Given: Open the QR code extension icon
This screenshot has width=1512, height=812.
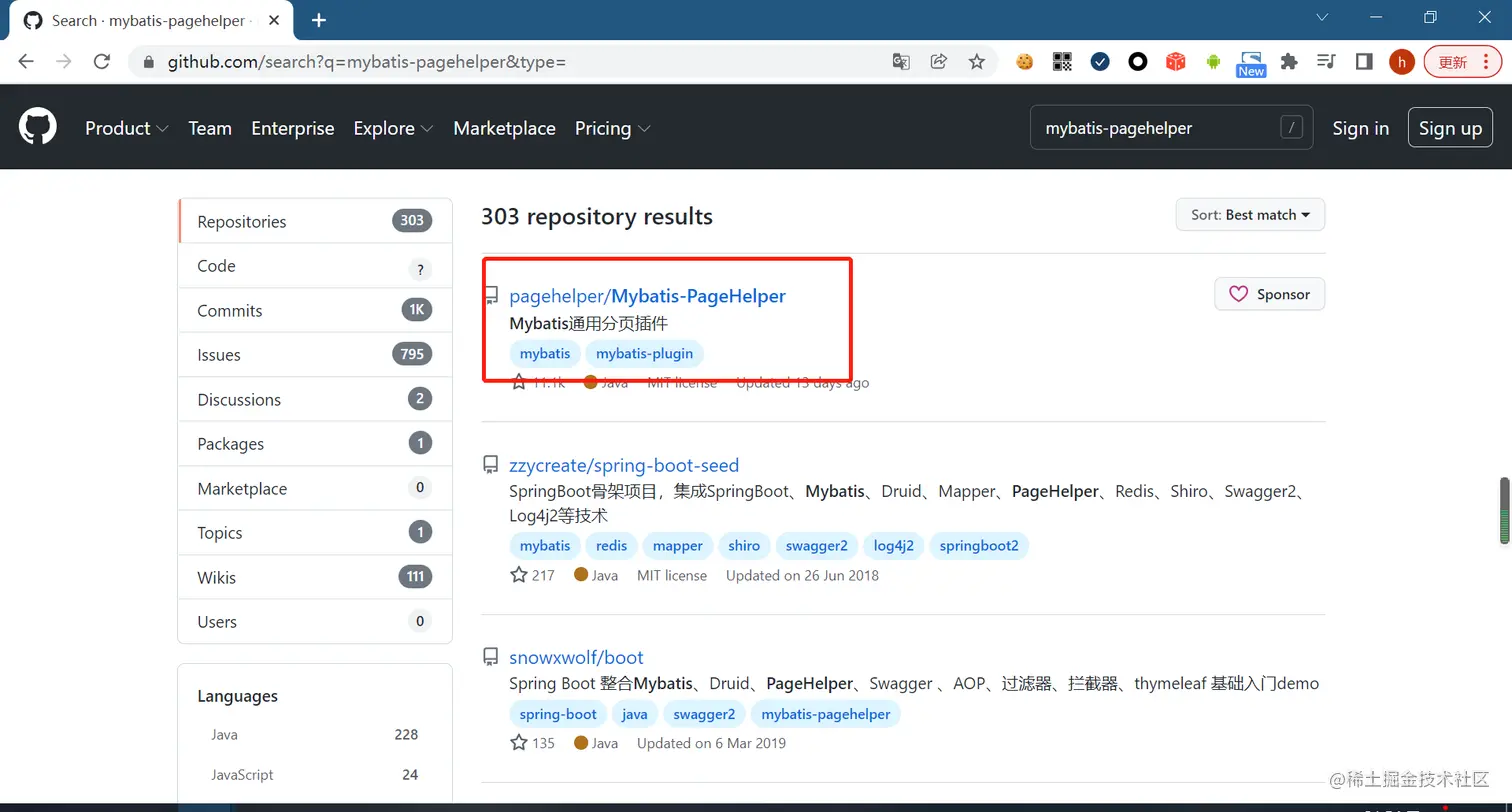Looking at the screenshot, I should click(1062, 62).
